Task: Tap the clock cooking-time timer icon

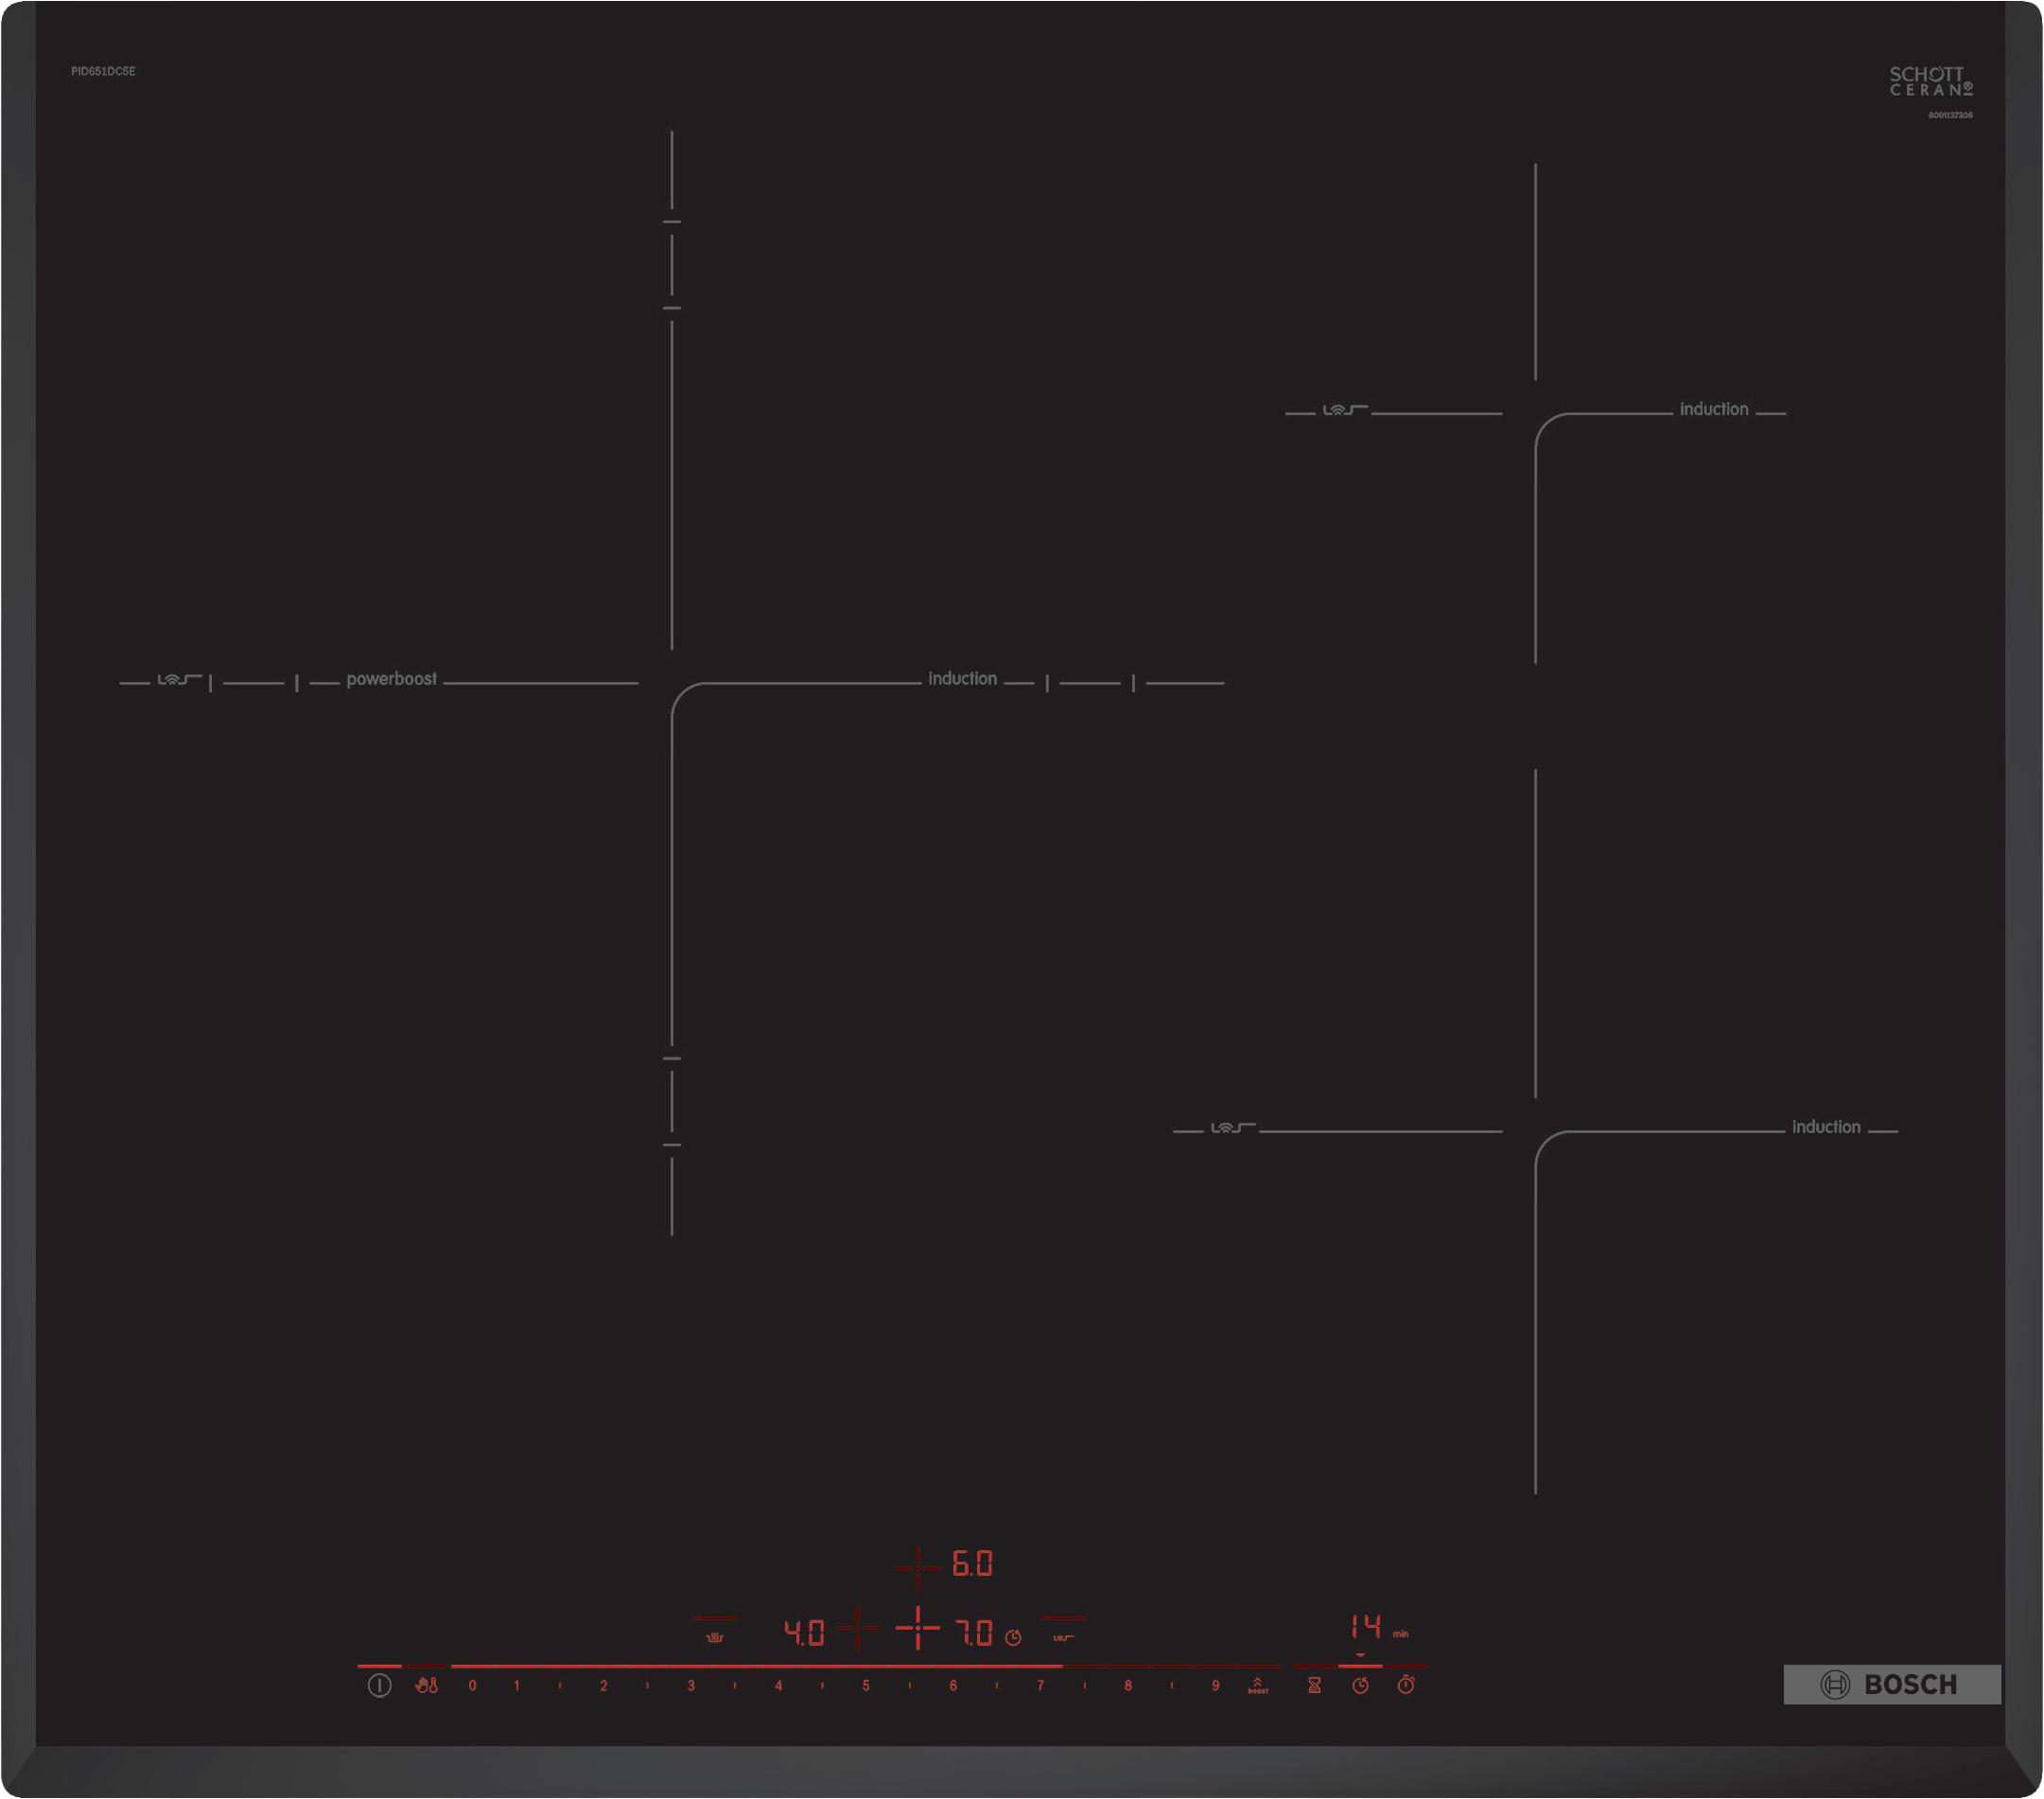Action: pyautogui.click(x=1361, y=1686)
